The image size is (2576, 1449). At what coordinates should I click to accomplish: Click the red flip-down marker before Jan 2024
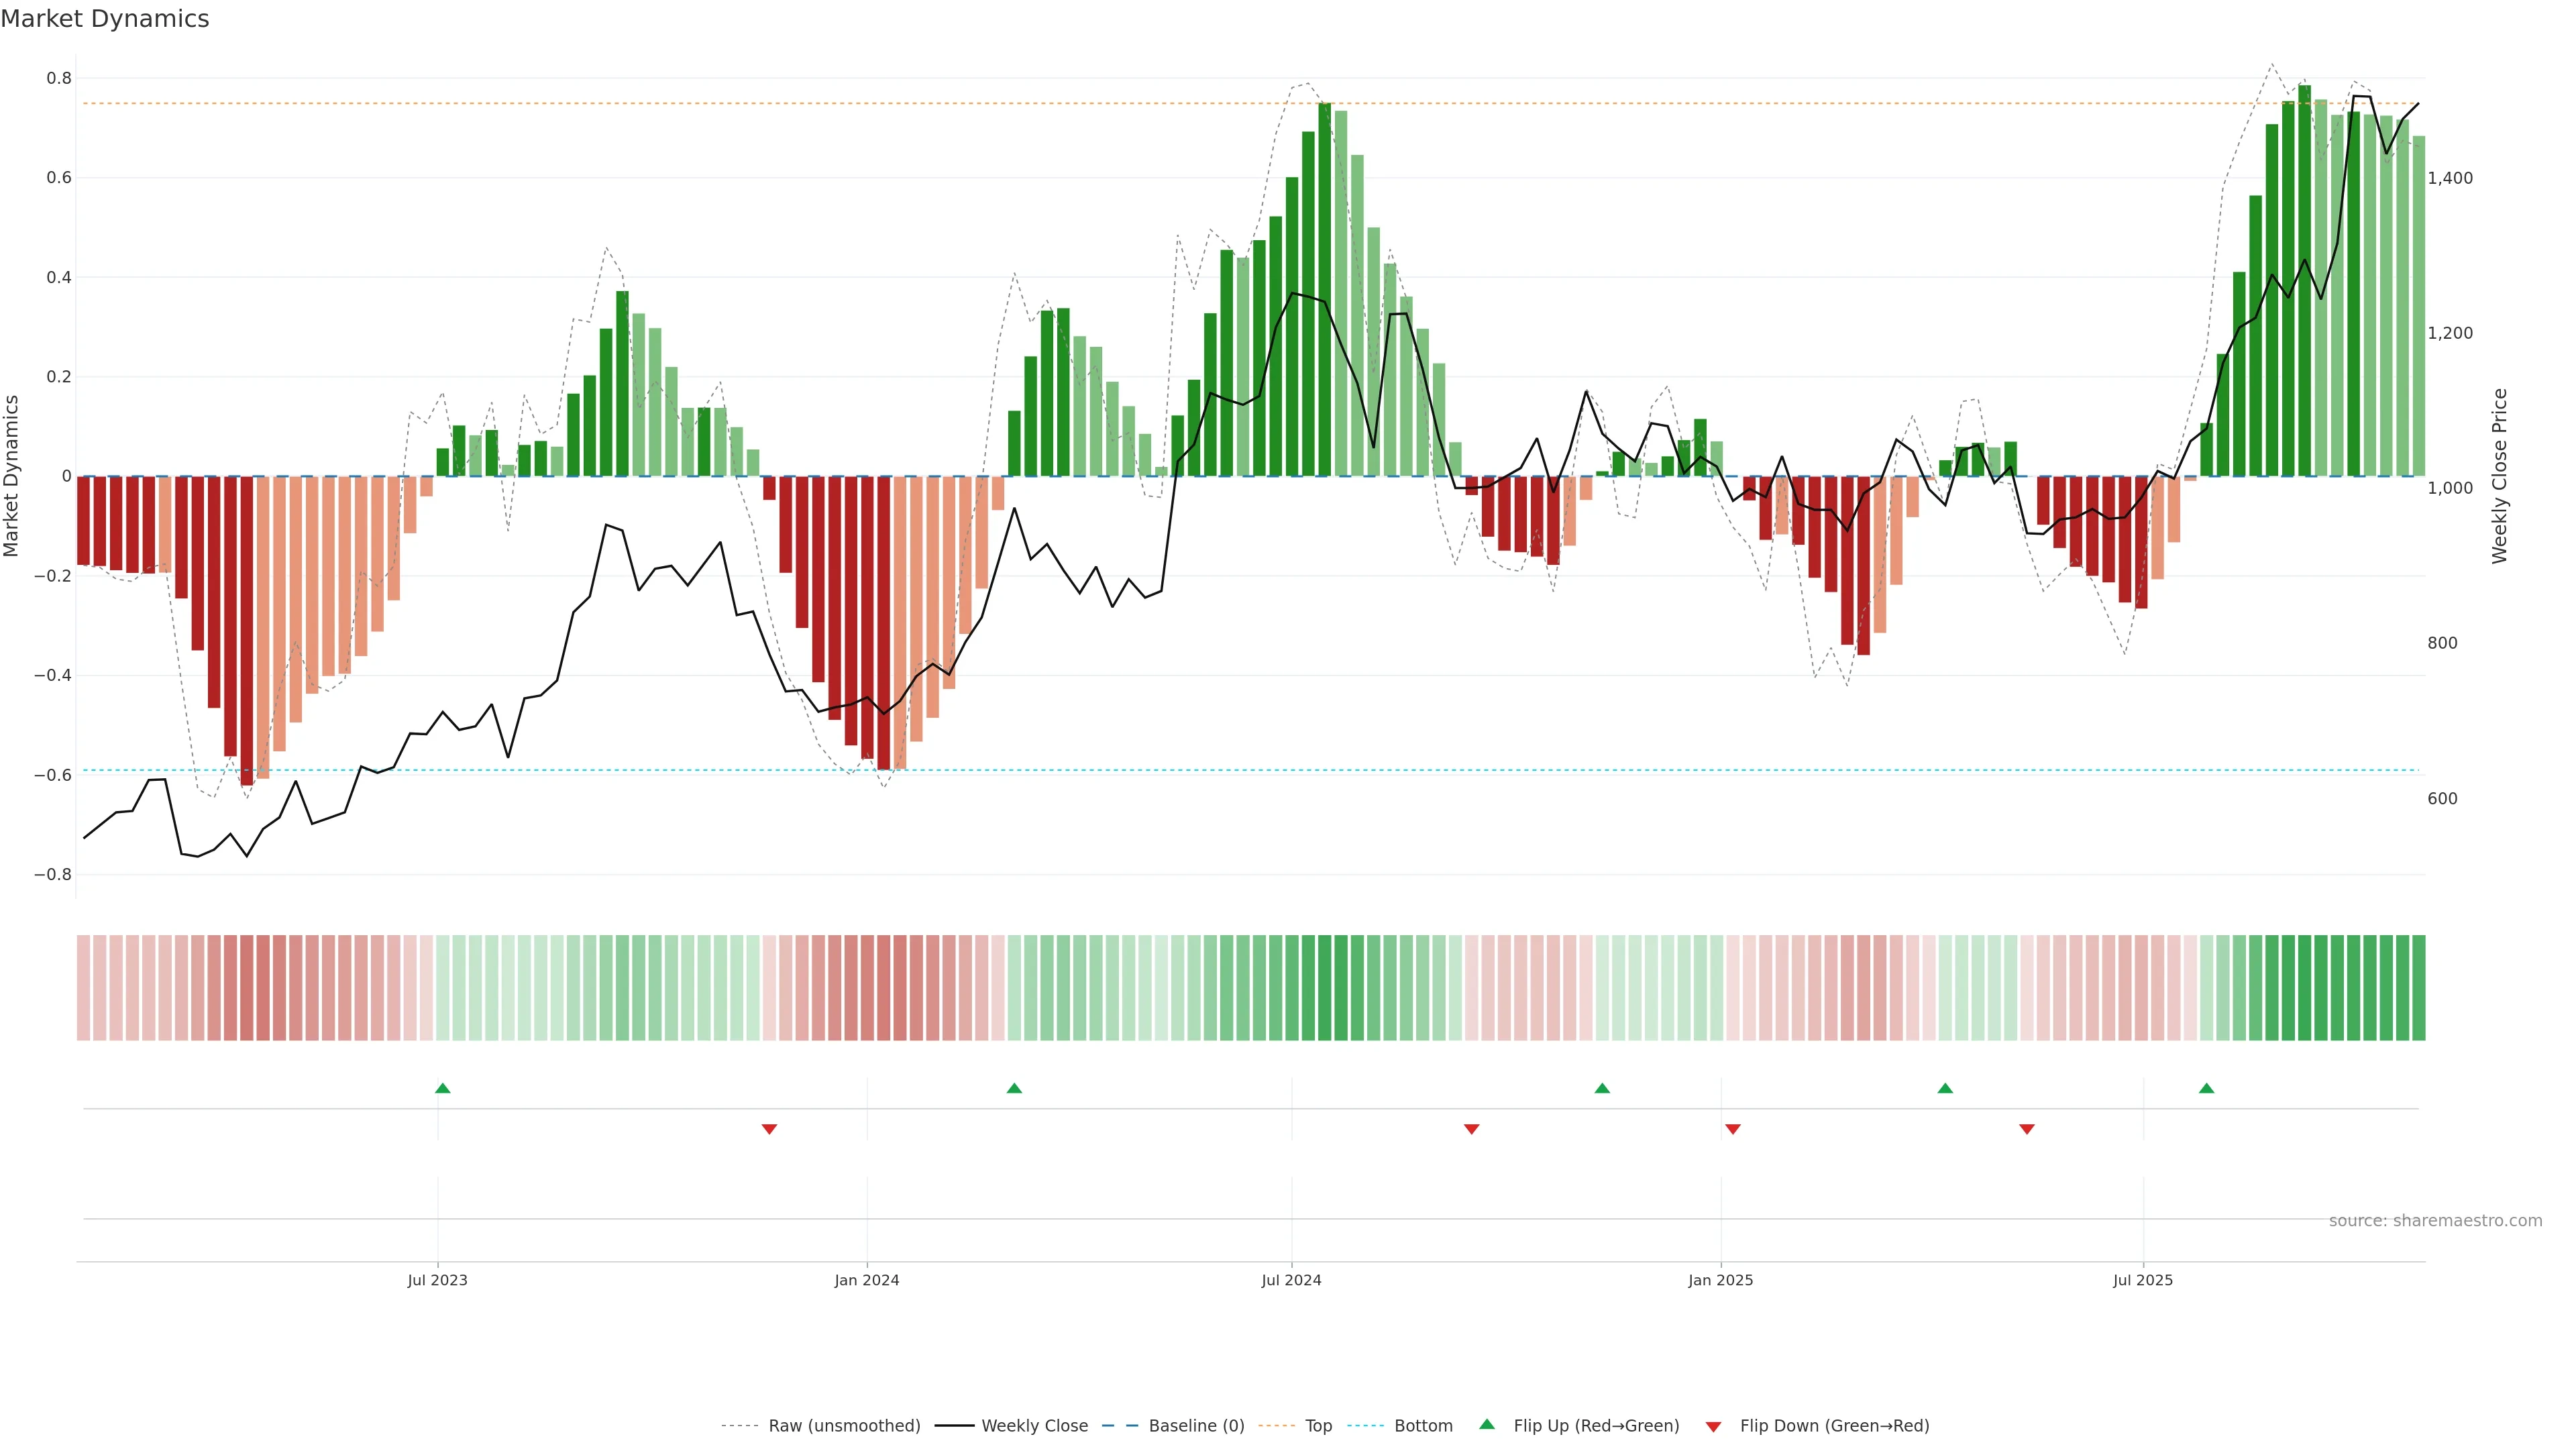(769, 1129)
